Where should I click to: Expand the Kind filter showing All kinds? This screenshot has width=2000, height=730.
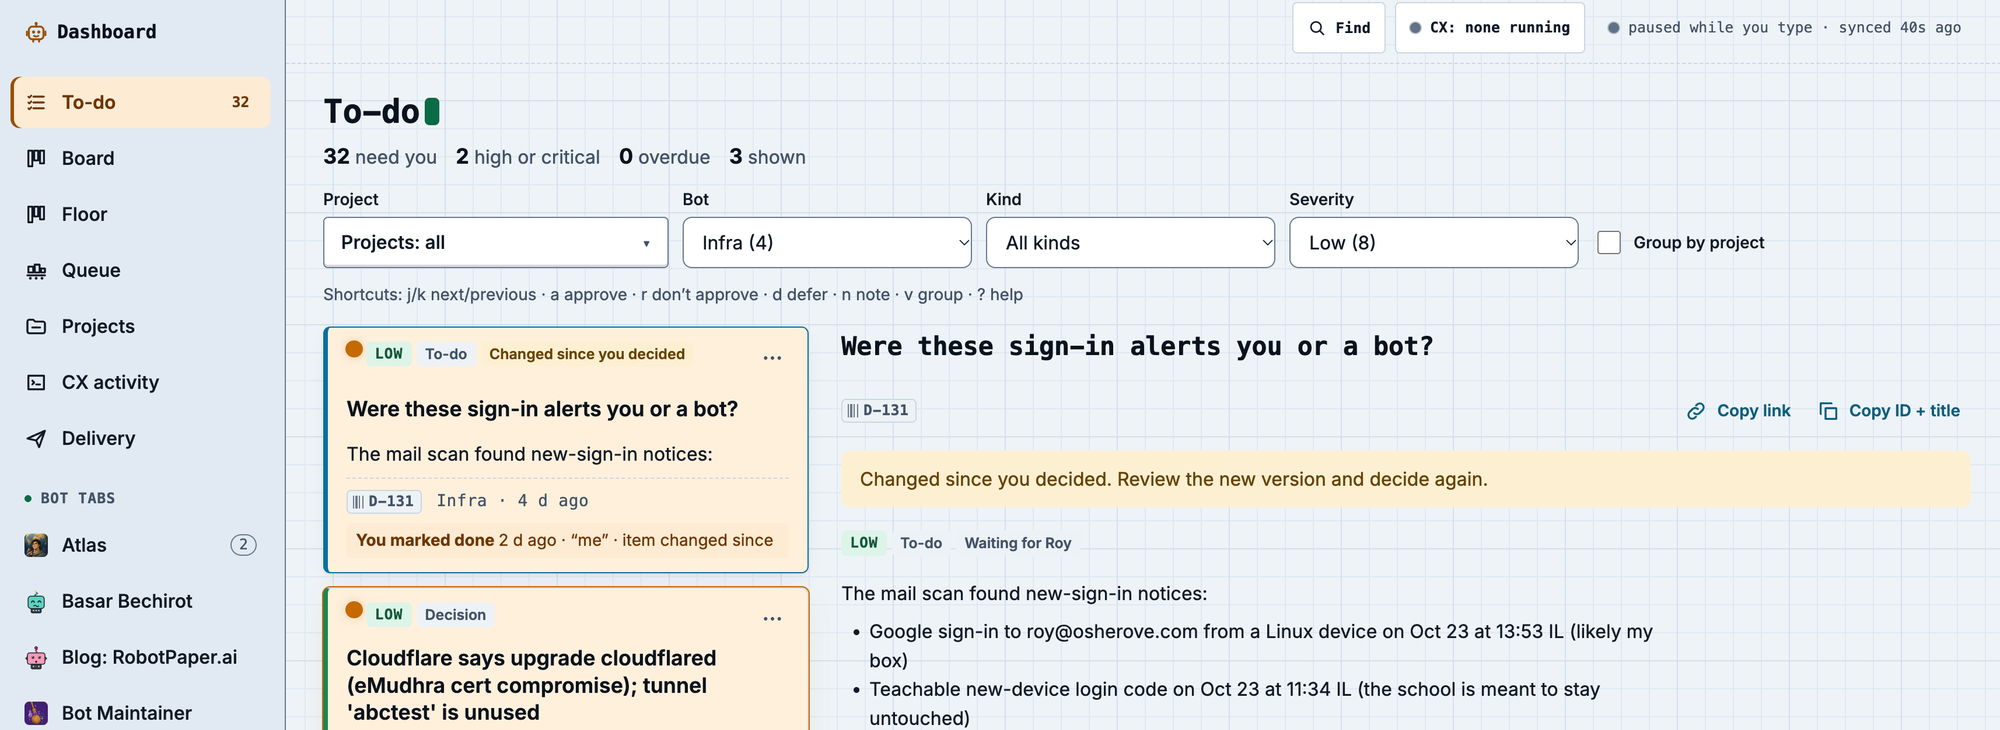pyautogui.click(x=1130, y=242)
